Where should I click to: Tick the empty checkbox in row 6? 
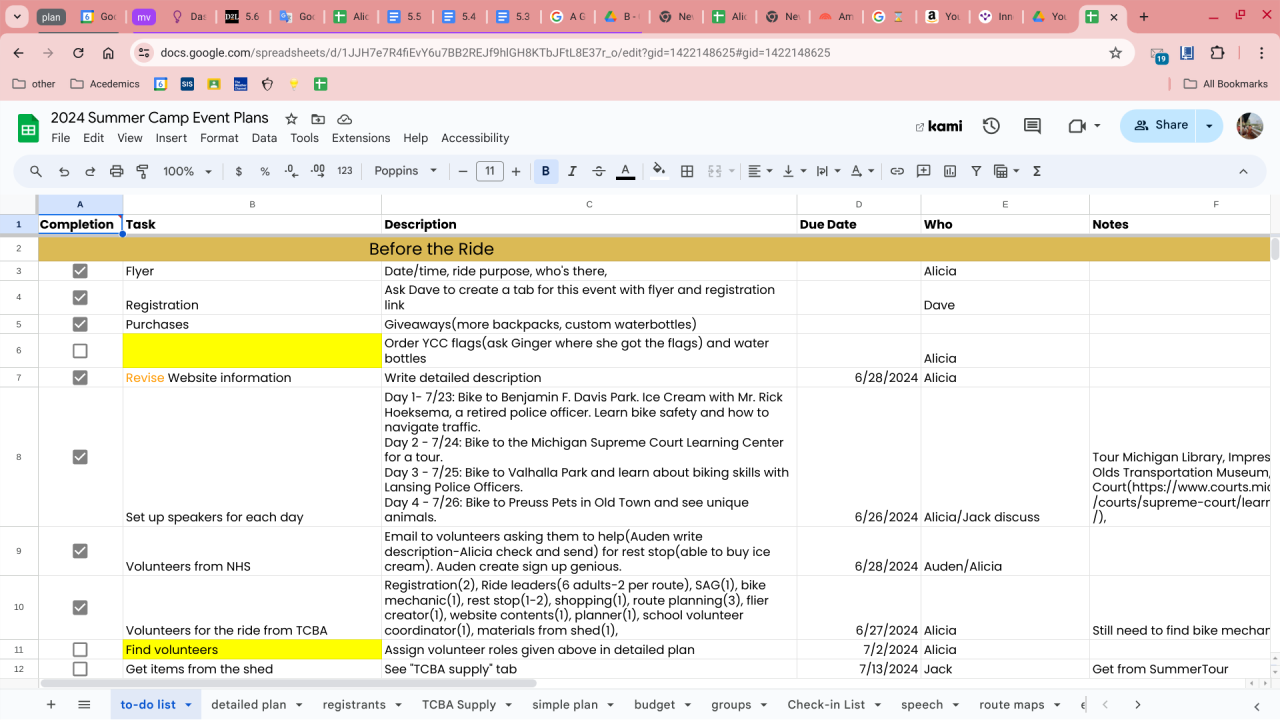pos(80,351)
